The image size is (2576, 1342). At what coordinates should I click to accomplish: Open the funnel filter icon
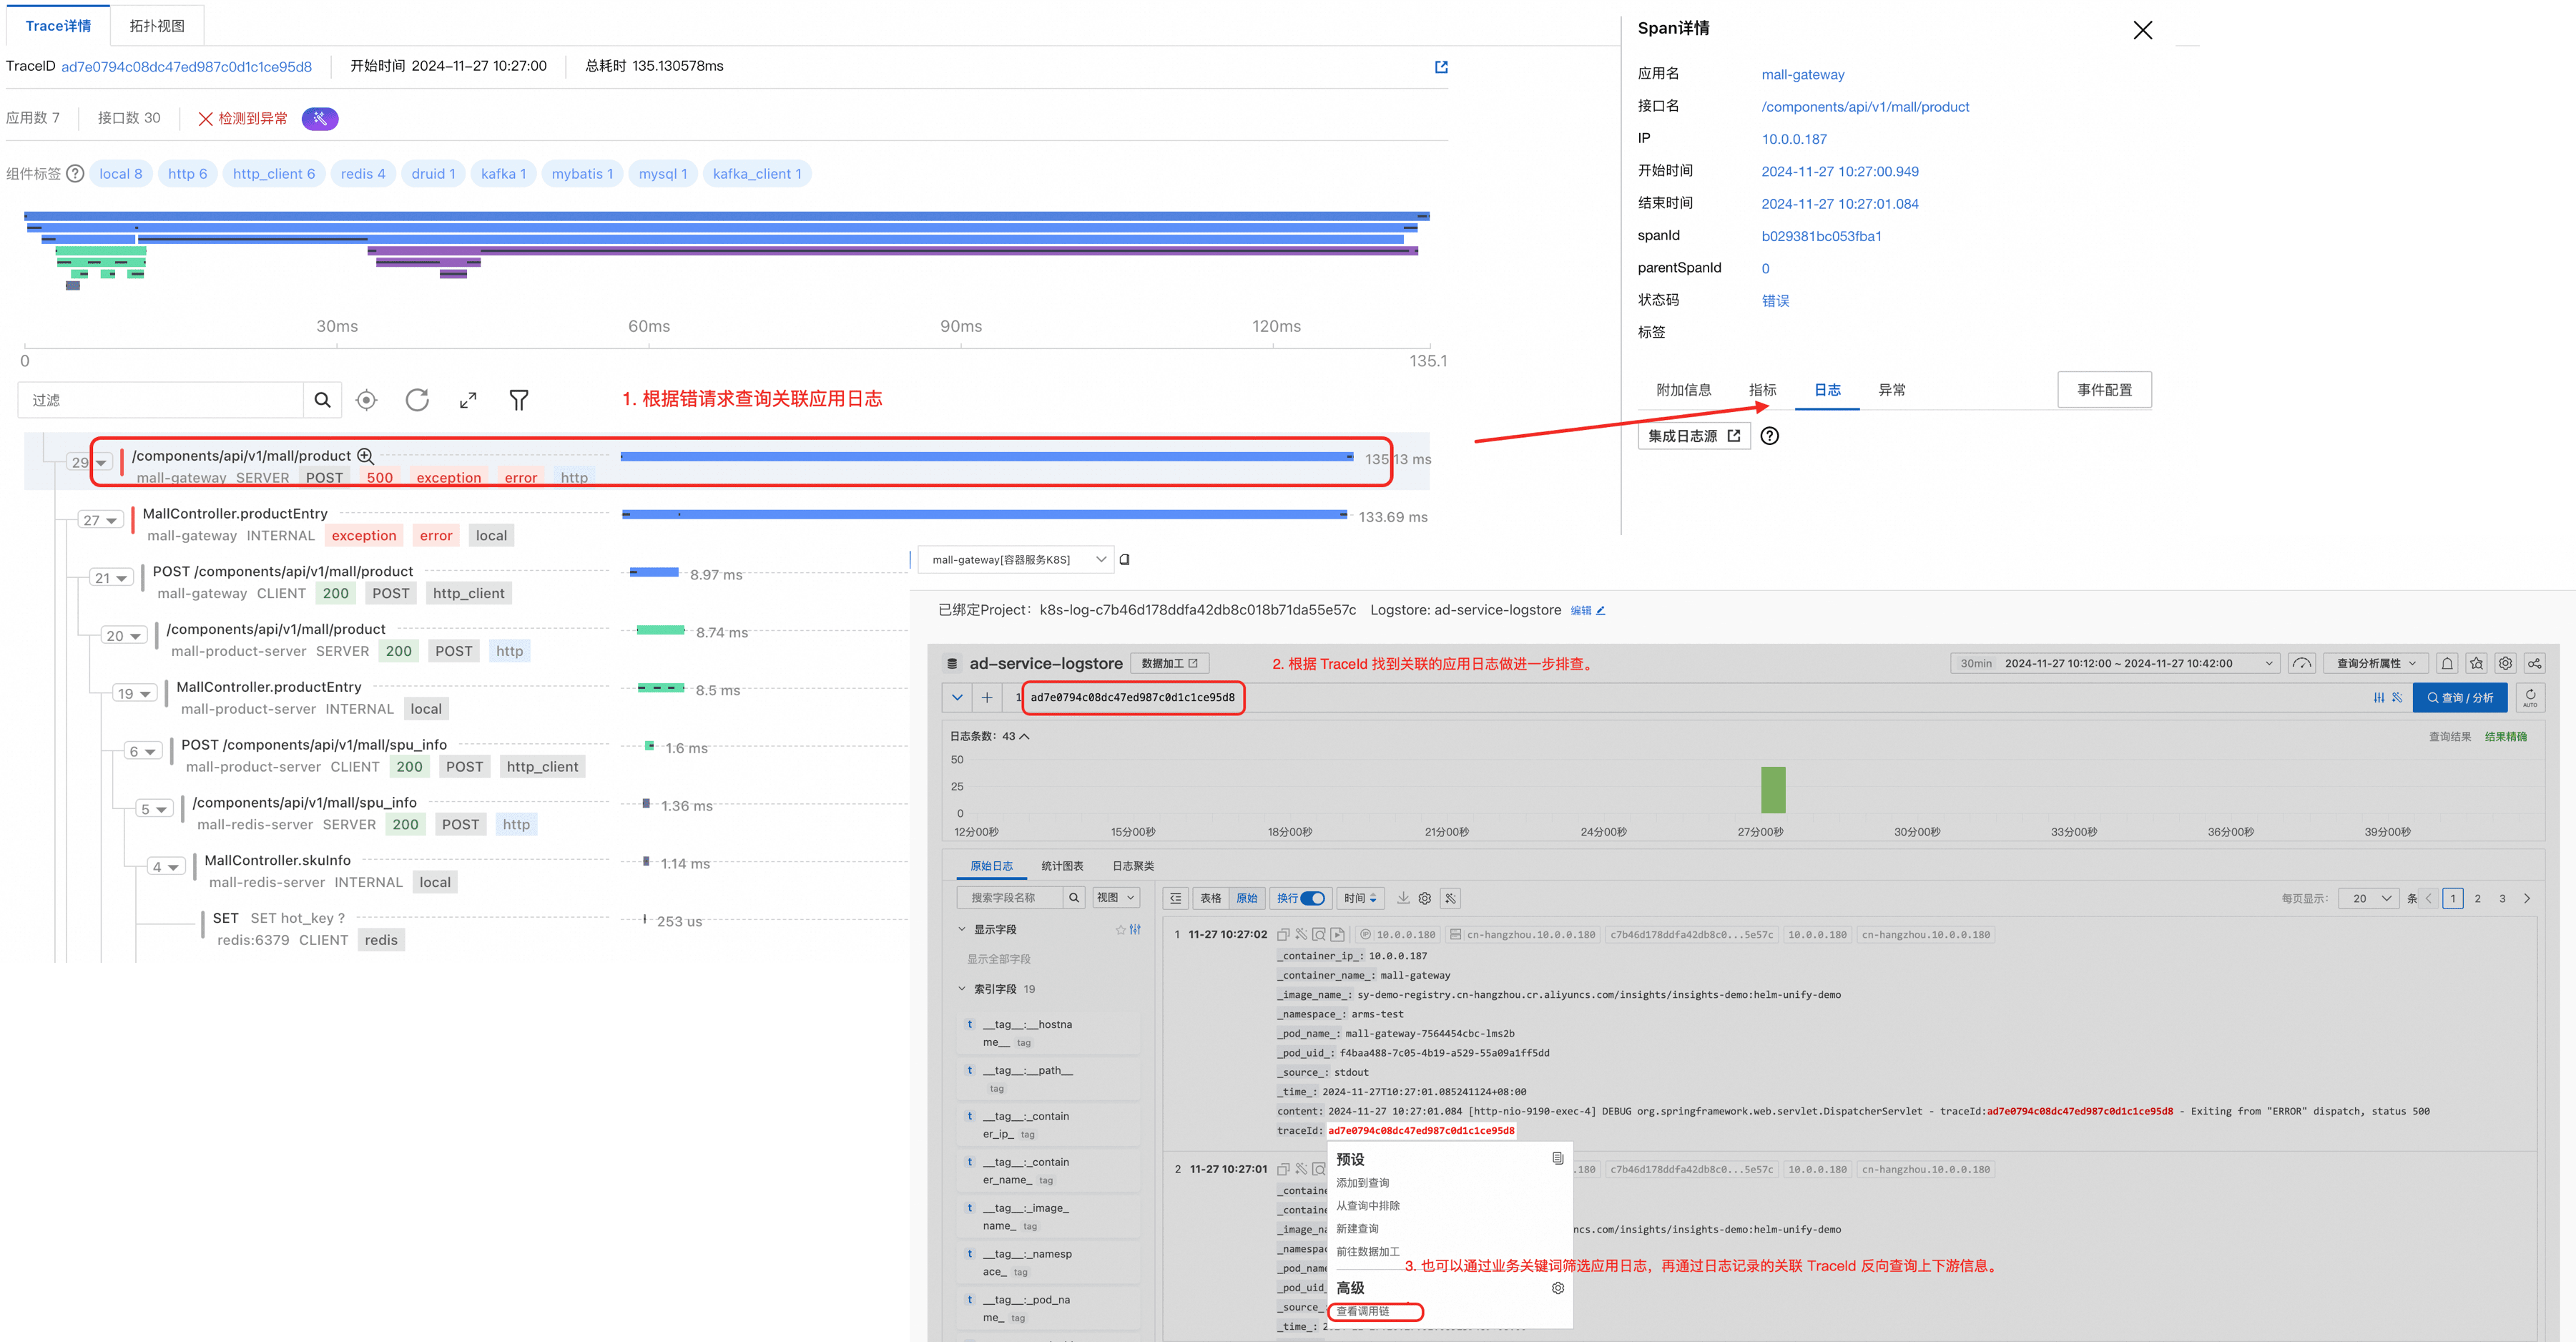coord(519,400)
